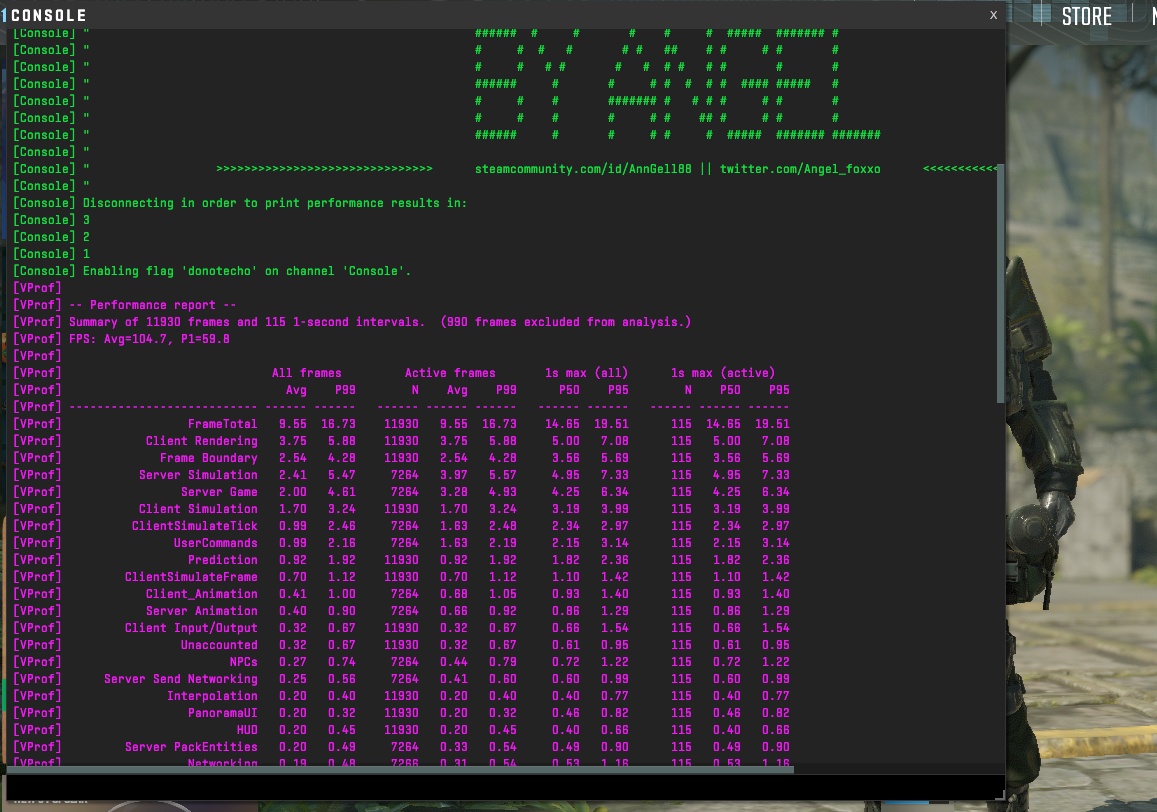Click the Server Simulation row label
Viewport: 1157px width, 812px height.
point(198,475)
